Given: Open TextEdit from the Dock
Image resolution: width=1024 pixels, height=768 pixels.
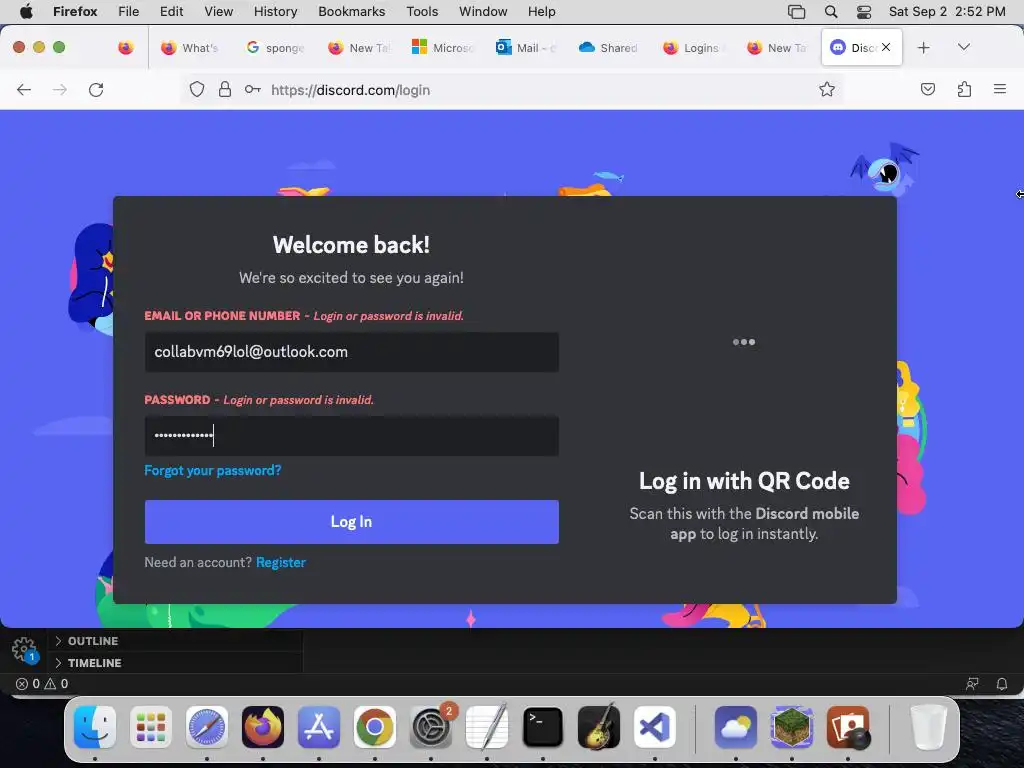Looking at the screenshot, I should pos(487,728).
